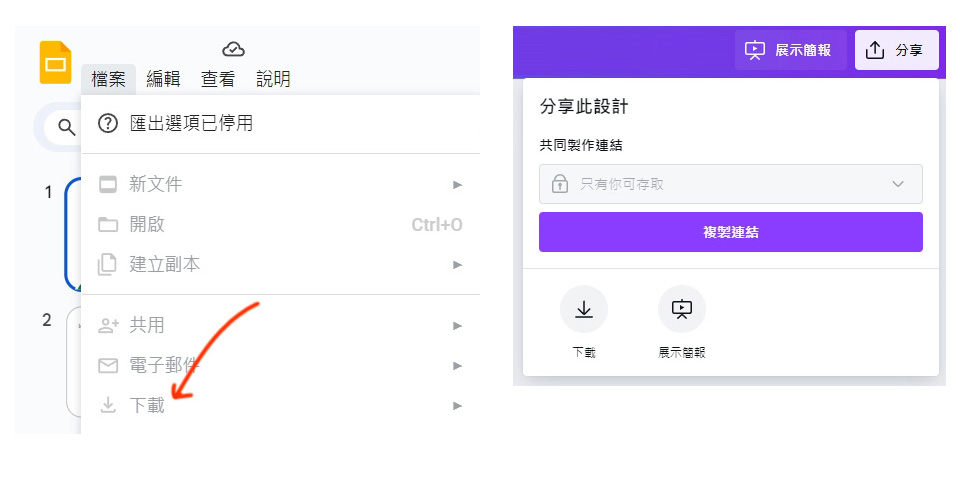Expand the 新文件 submenu arrow
Image resolution: width=960 pixels, height=480 pixels.
tap(457, 185)
